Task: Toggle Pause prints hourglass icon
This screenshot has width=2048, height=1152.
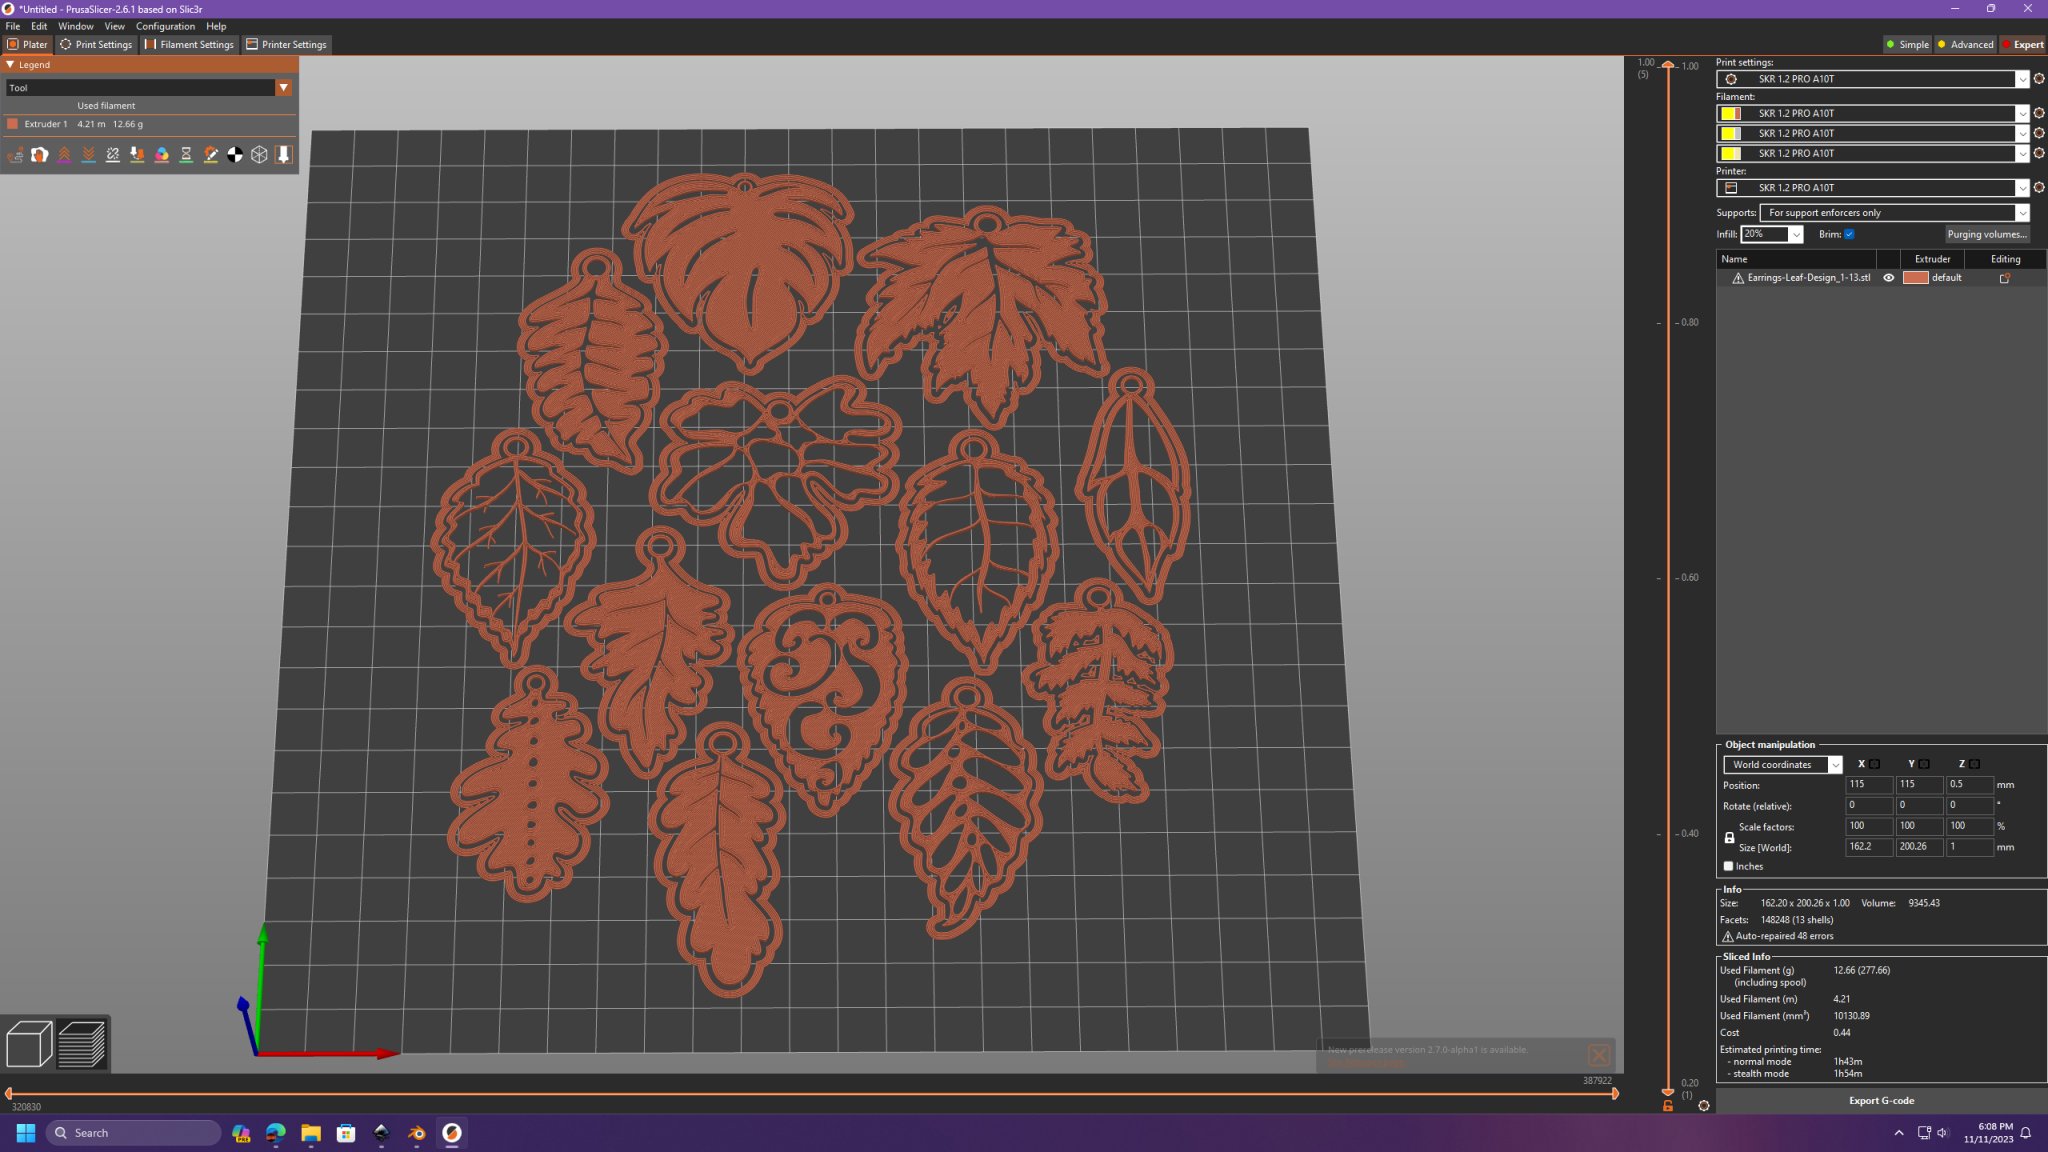Action: 186,155
